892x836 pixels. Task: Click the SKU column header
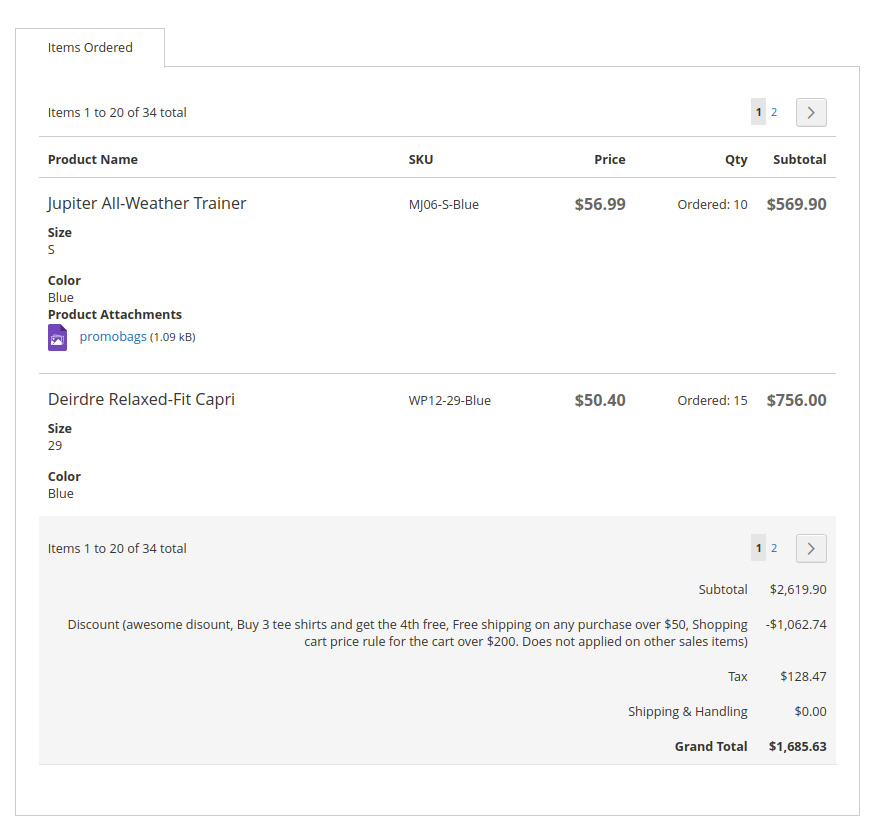tap(420, 160)
